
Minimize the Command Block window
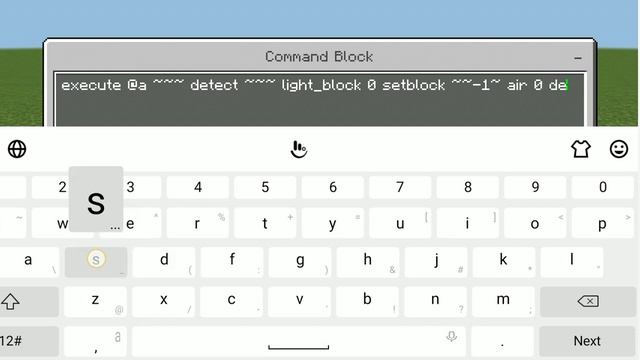click(x=578, y=58)
